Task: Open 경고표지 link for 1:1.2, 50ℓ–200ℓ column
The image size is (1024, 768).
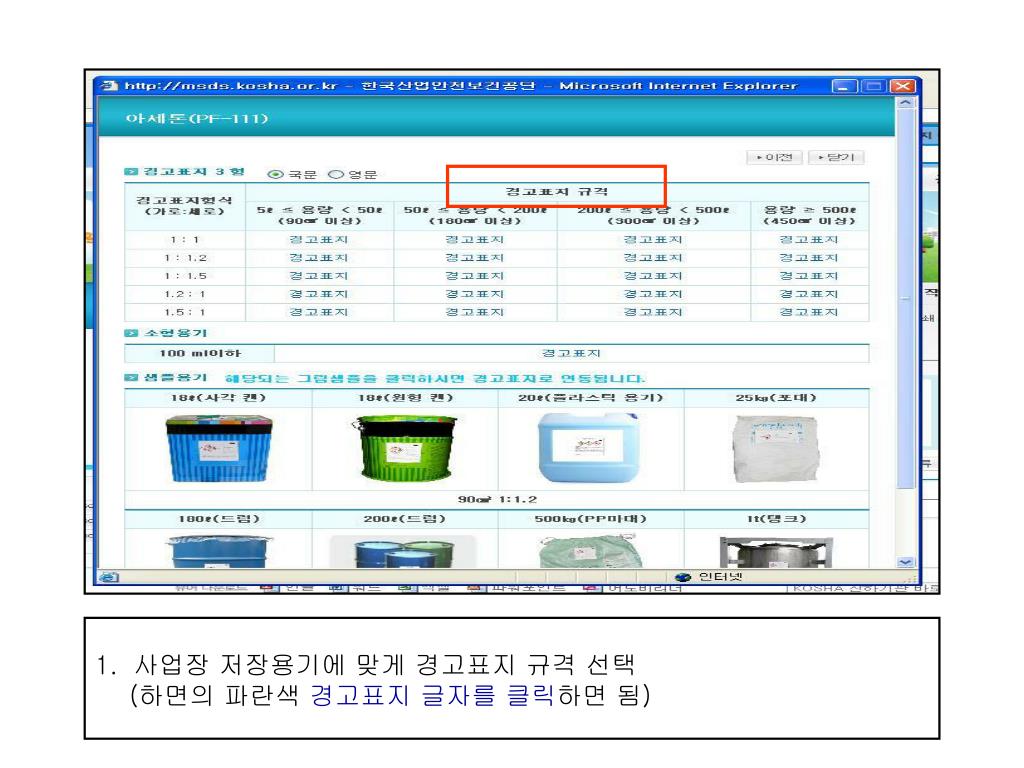Action: tap(475, 258)
